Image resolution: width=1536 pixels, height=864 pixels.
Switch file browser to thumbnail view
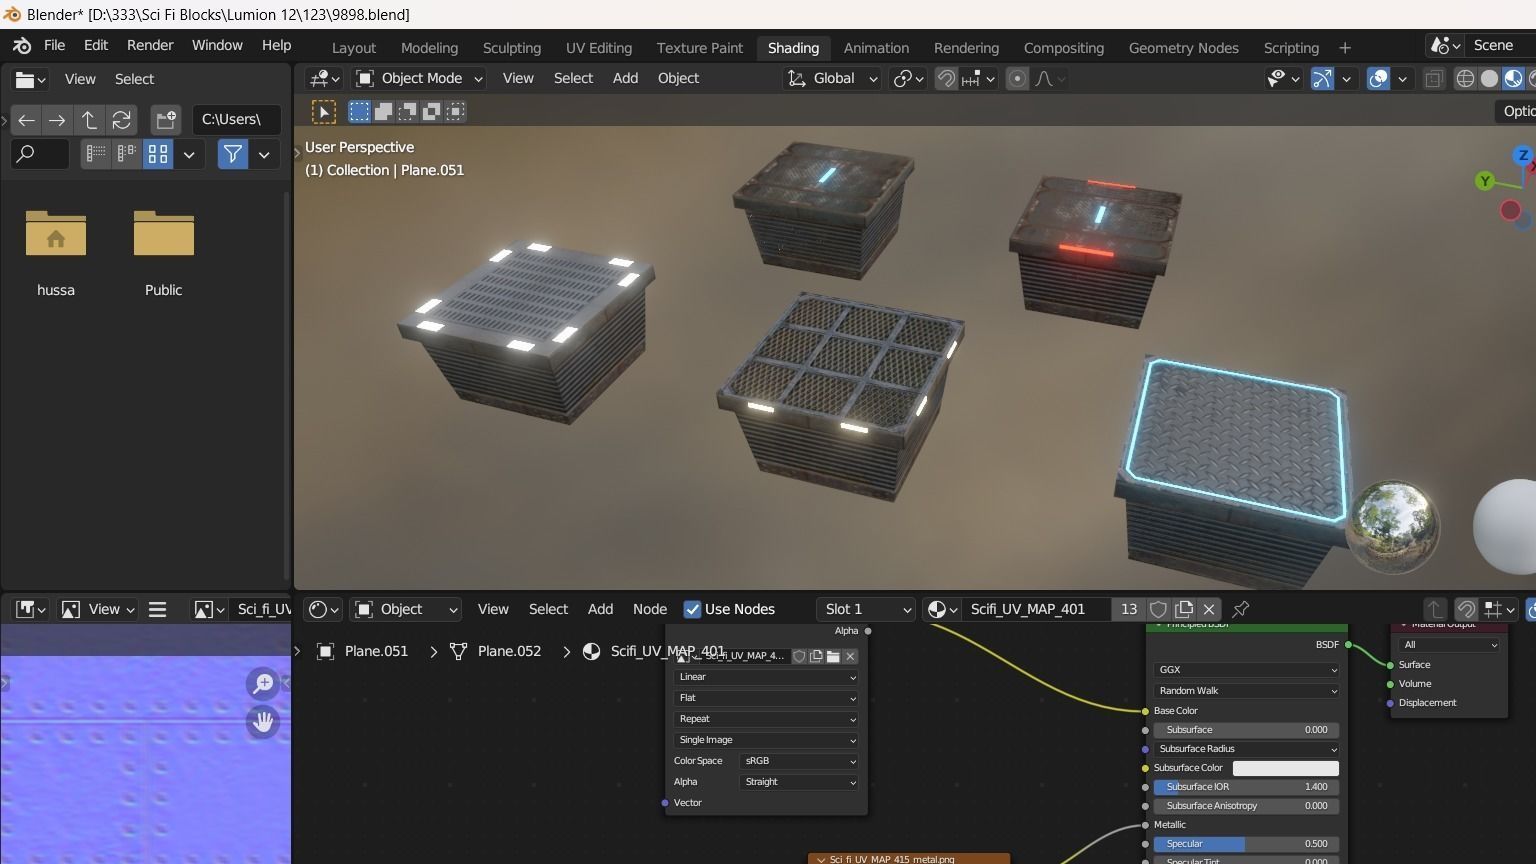[158, 154]
